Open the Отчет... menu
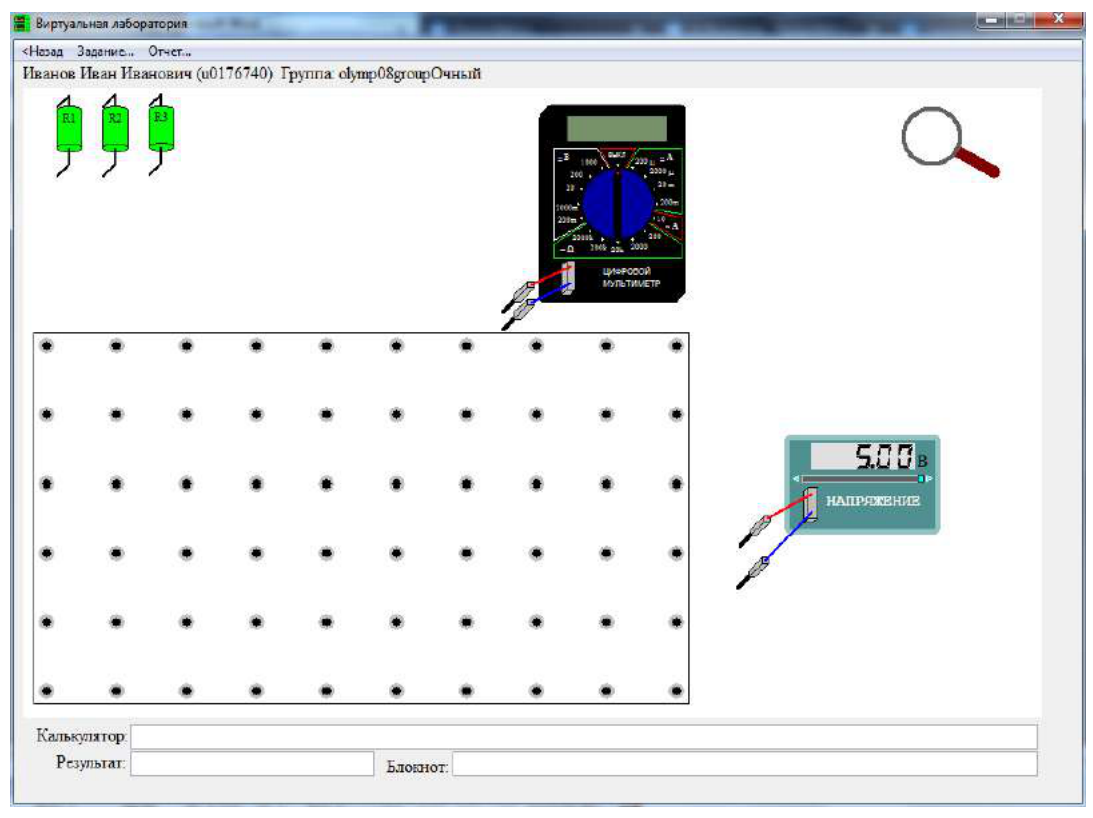 (x=169, y=52)
